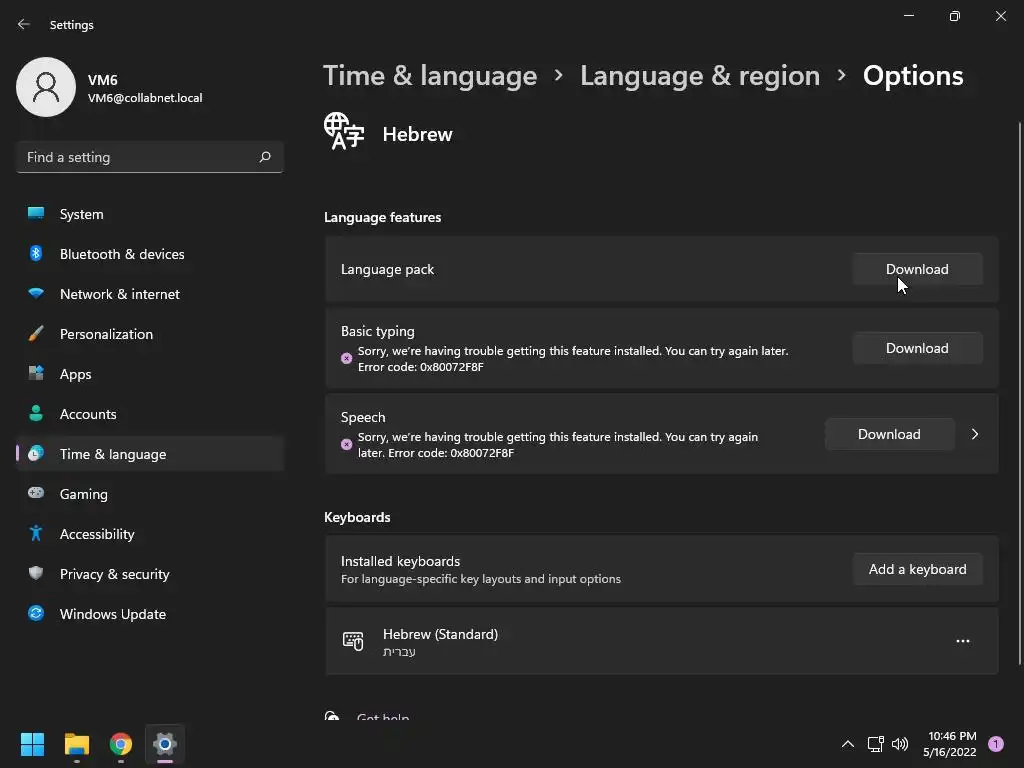This screenshot has height=768, width=1024.
Task: Open Bluetooth & devices settings
Action: tap(122, 254)
